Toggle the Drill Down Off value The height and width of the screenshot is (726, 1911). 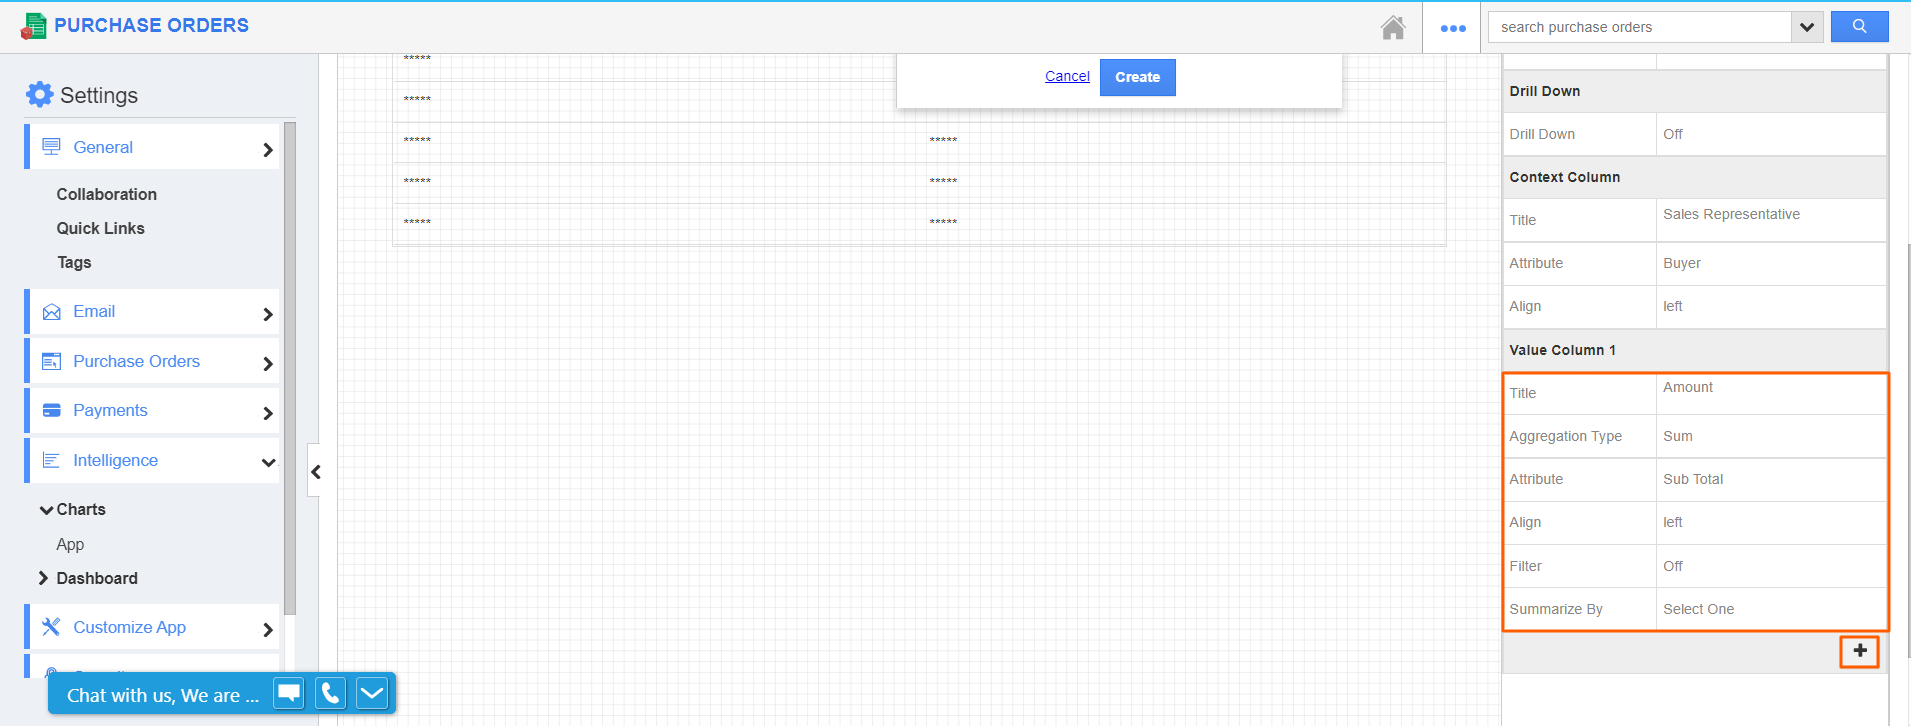point(1771,134)
